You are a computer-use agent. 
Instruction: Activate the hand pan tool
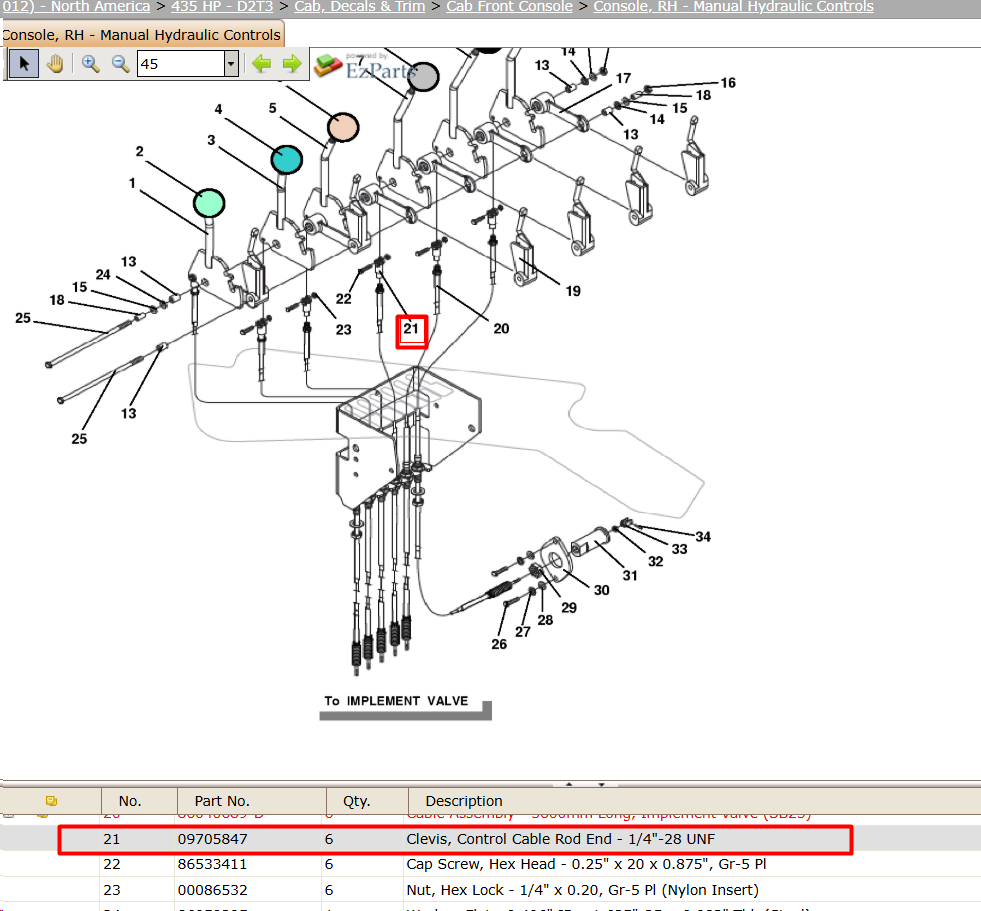(x=55, y=64)
